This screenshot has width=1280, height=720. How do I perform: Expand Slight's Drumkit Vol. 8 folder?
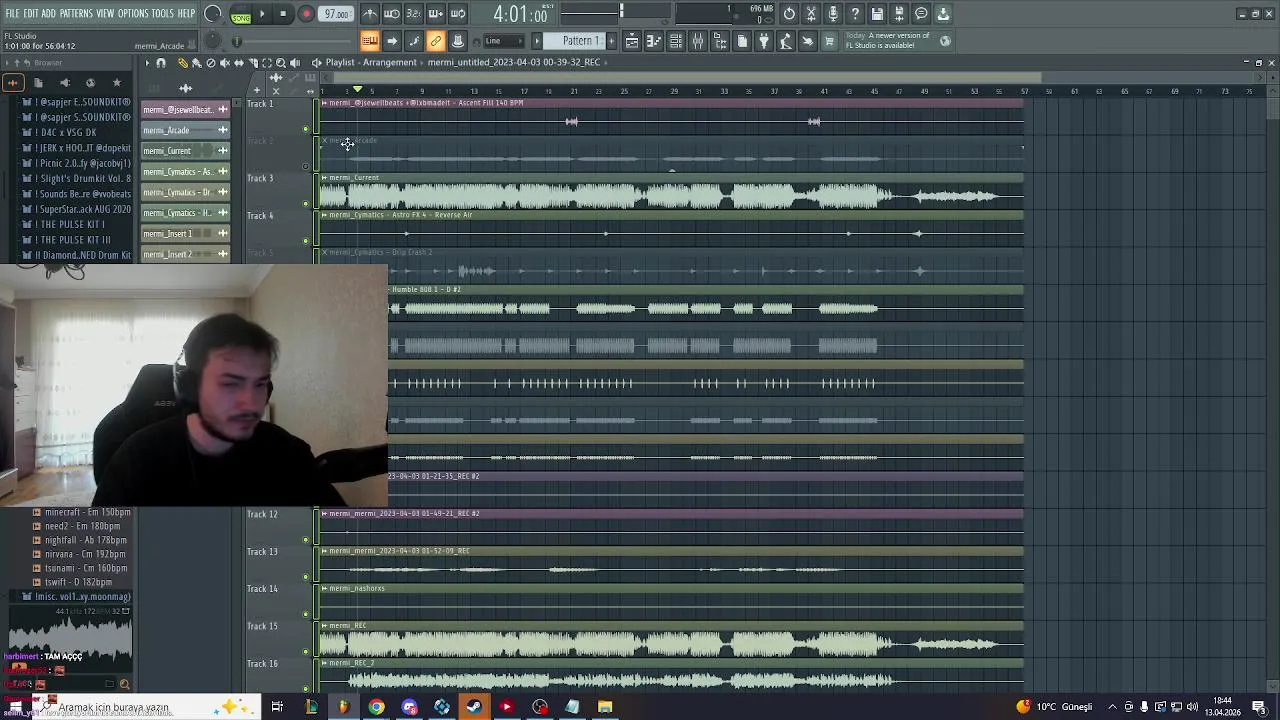tap(78, 178)
